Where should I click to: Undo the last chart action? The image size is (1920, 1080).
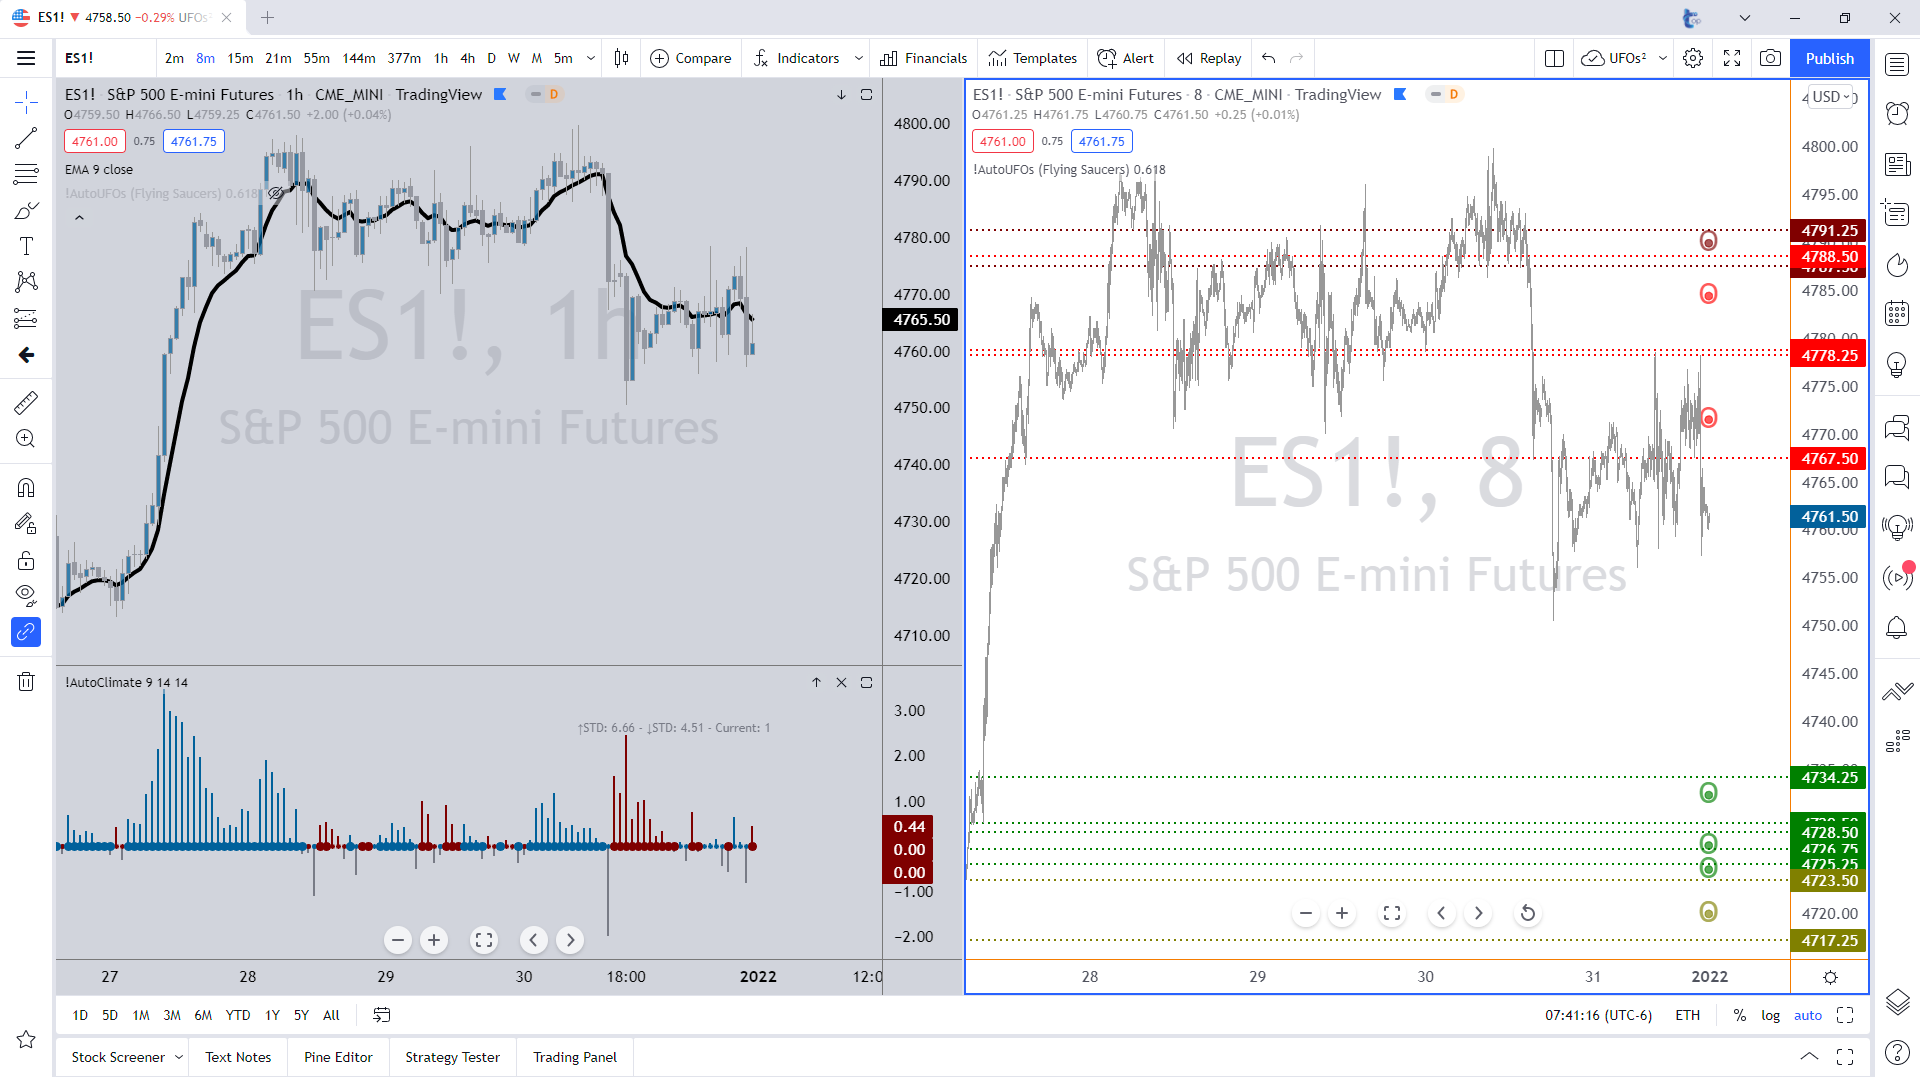click(x=1268, y=58)
